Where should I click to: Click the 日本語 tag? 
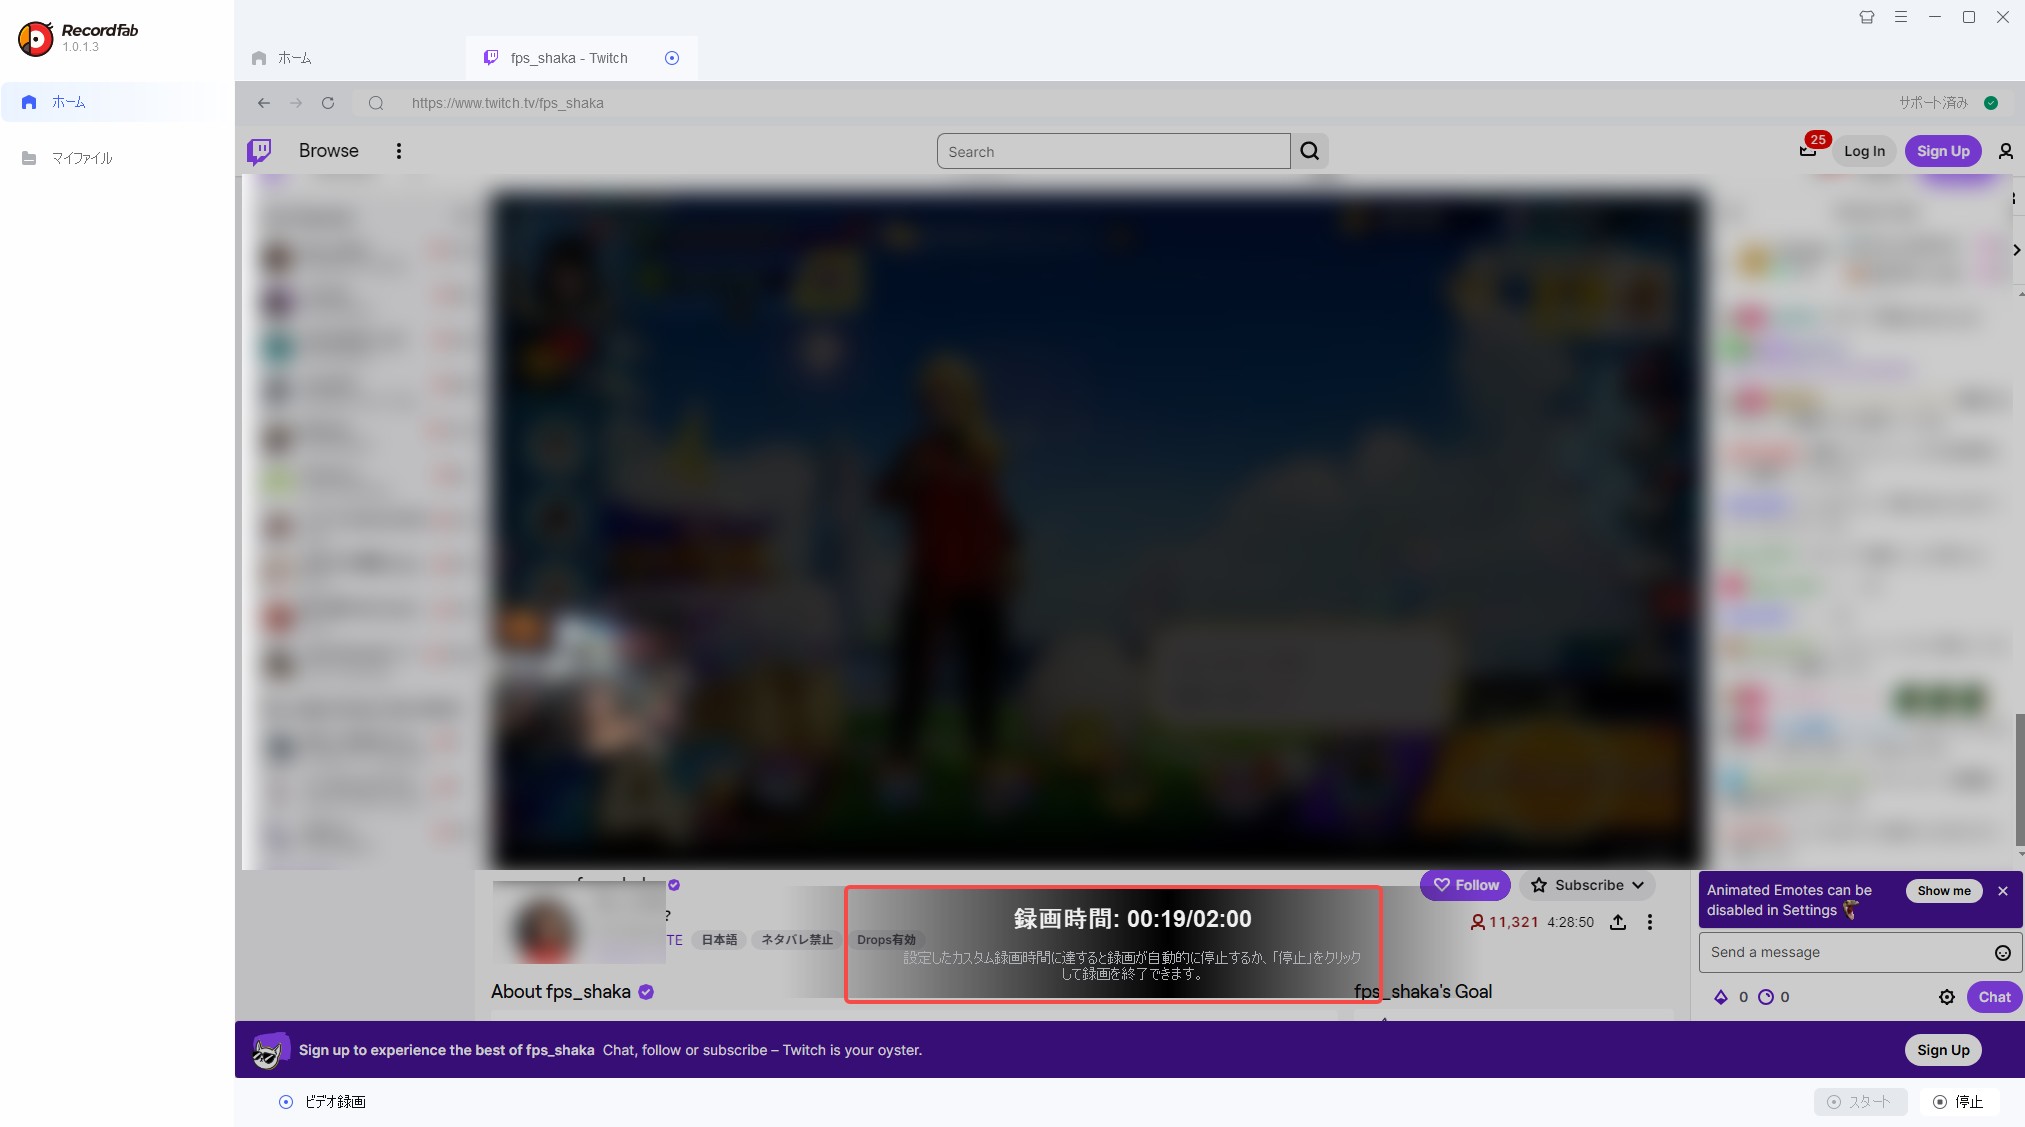[x=719, y=940]
